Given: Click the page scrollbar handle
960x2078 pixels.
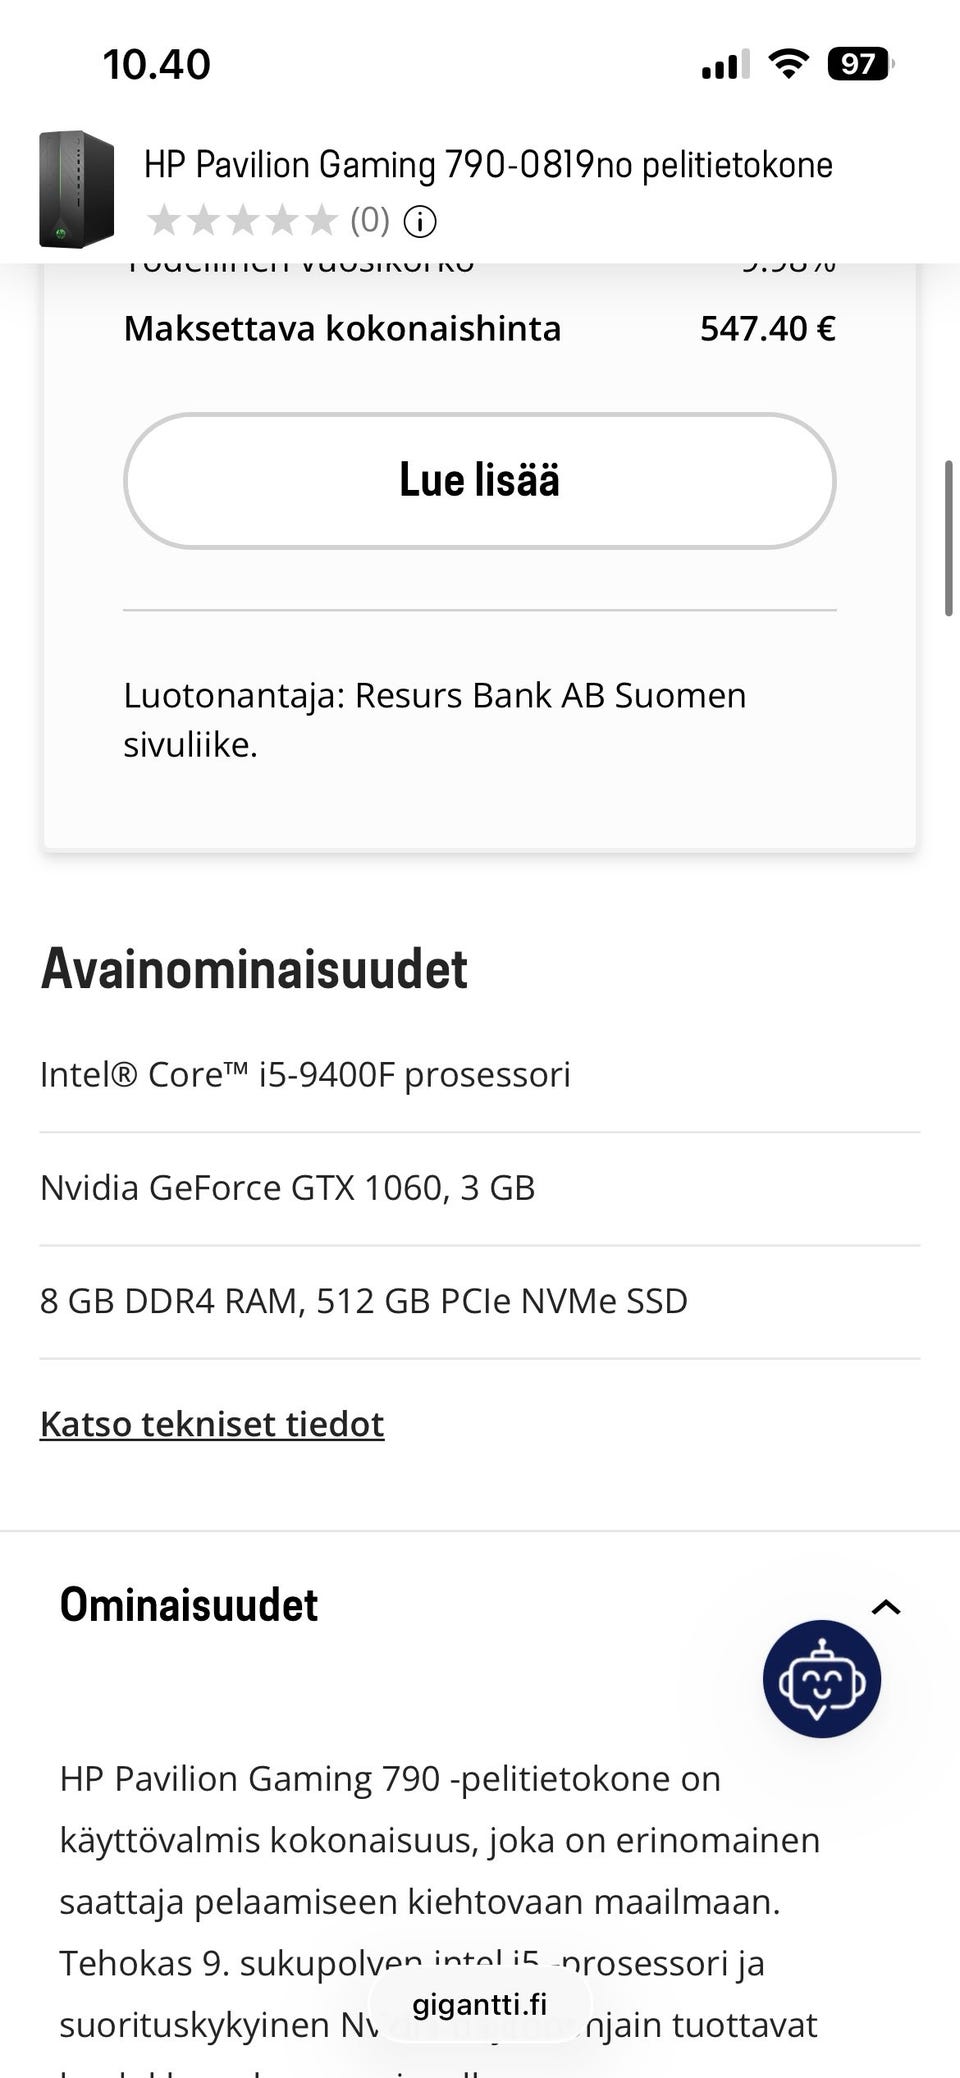Looking at the screenshot, I should 948,538.
